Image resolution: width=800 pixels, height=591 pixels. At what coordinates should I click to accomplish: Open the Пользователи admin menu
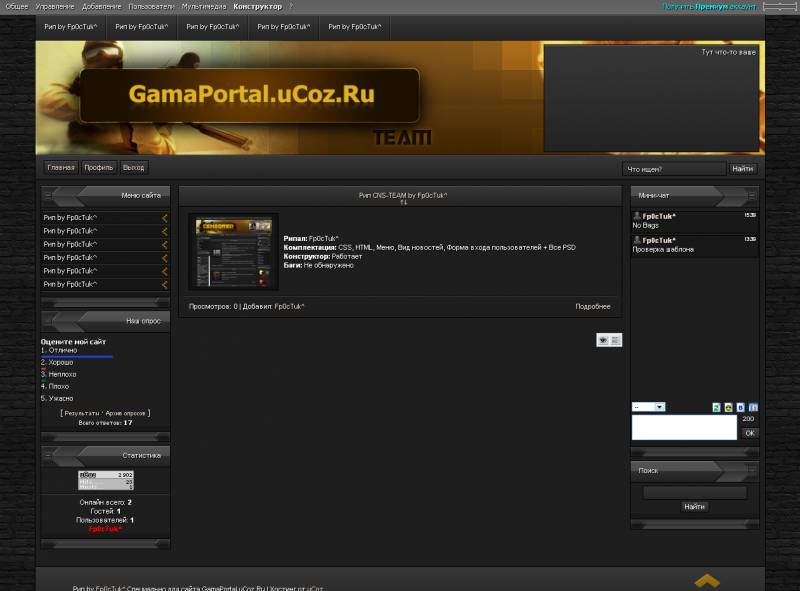(x=152, y=7)
